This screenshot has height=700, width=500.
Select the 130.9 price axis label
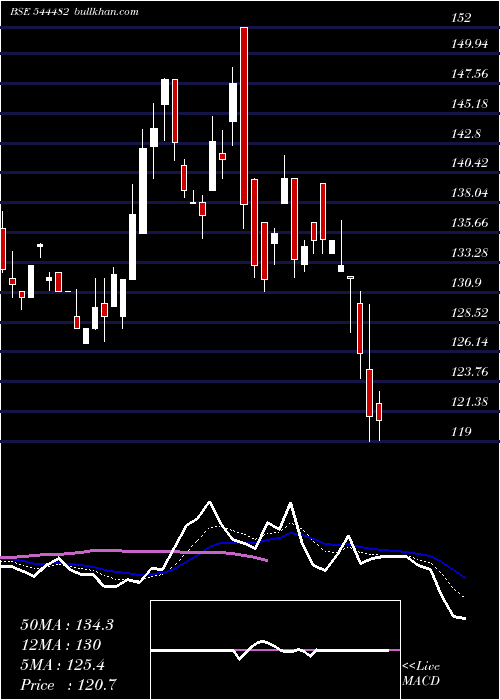pos(467,283)
